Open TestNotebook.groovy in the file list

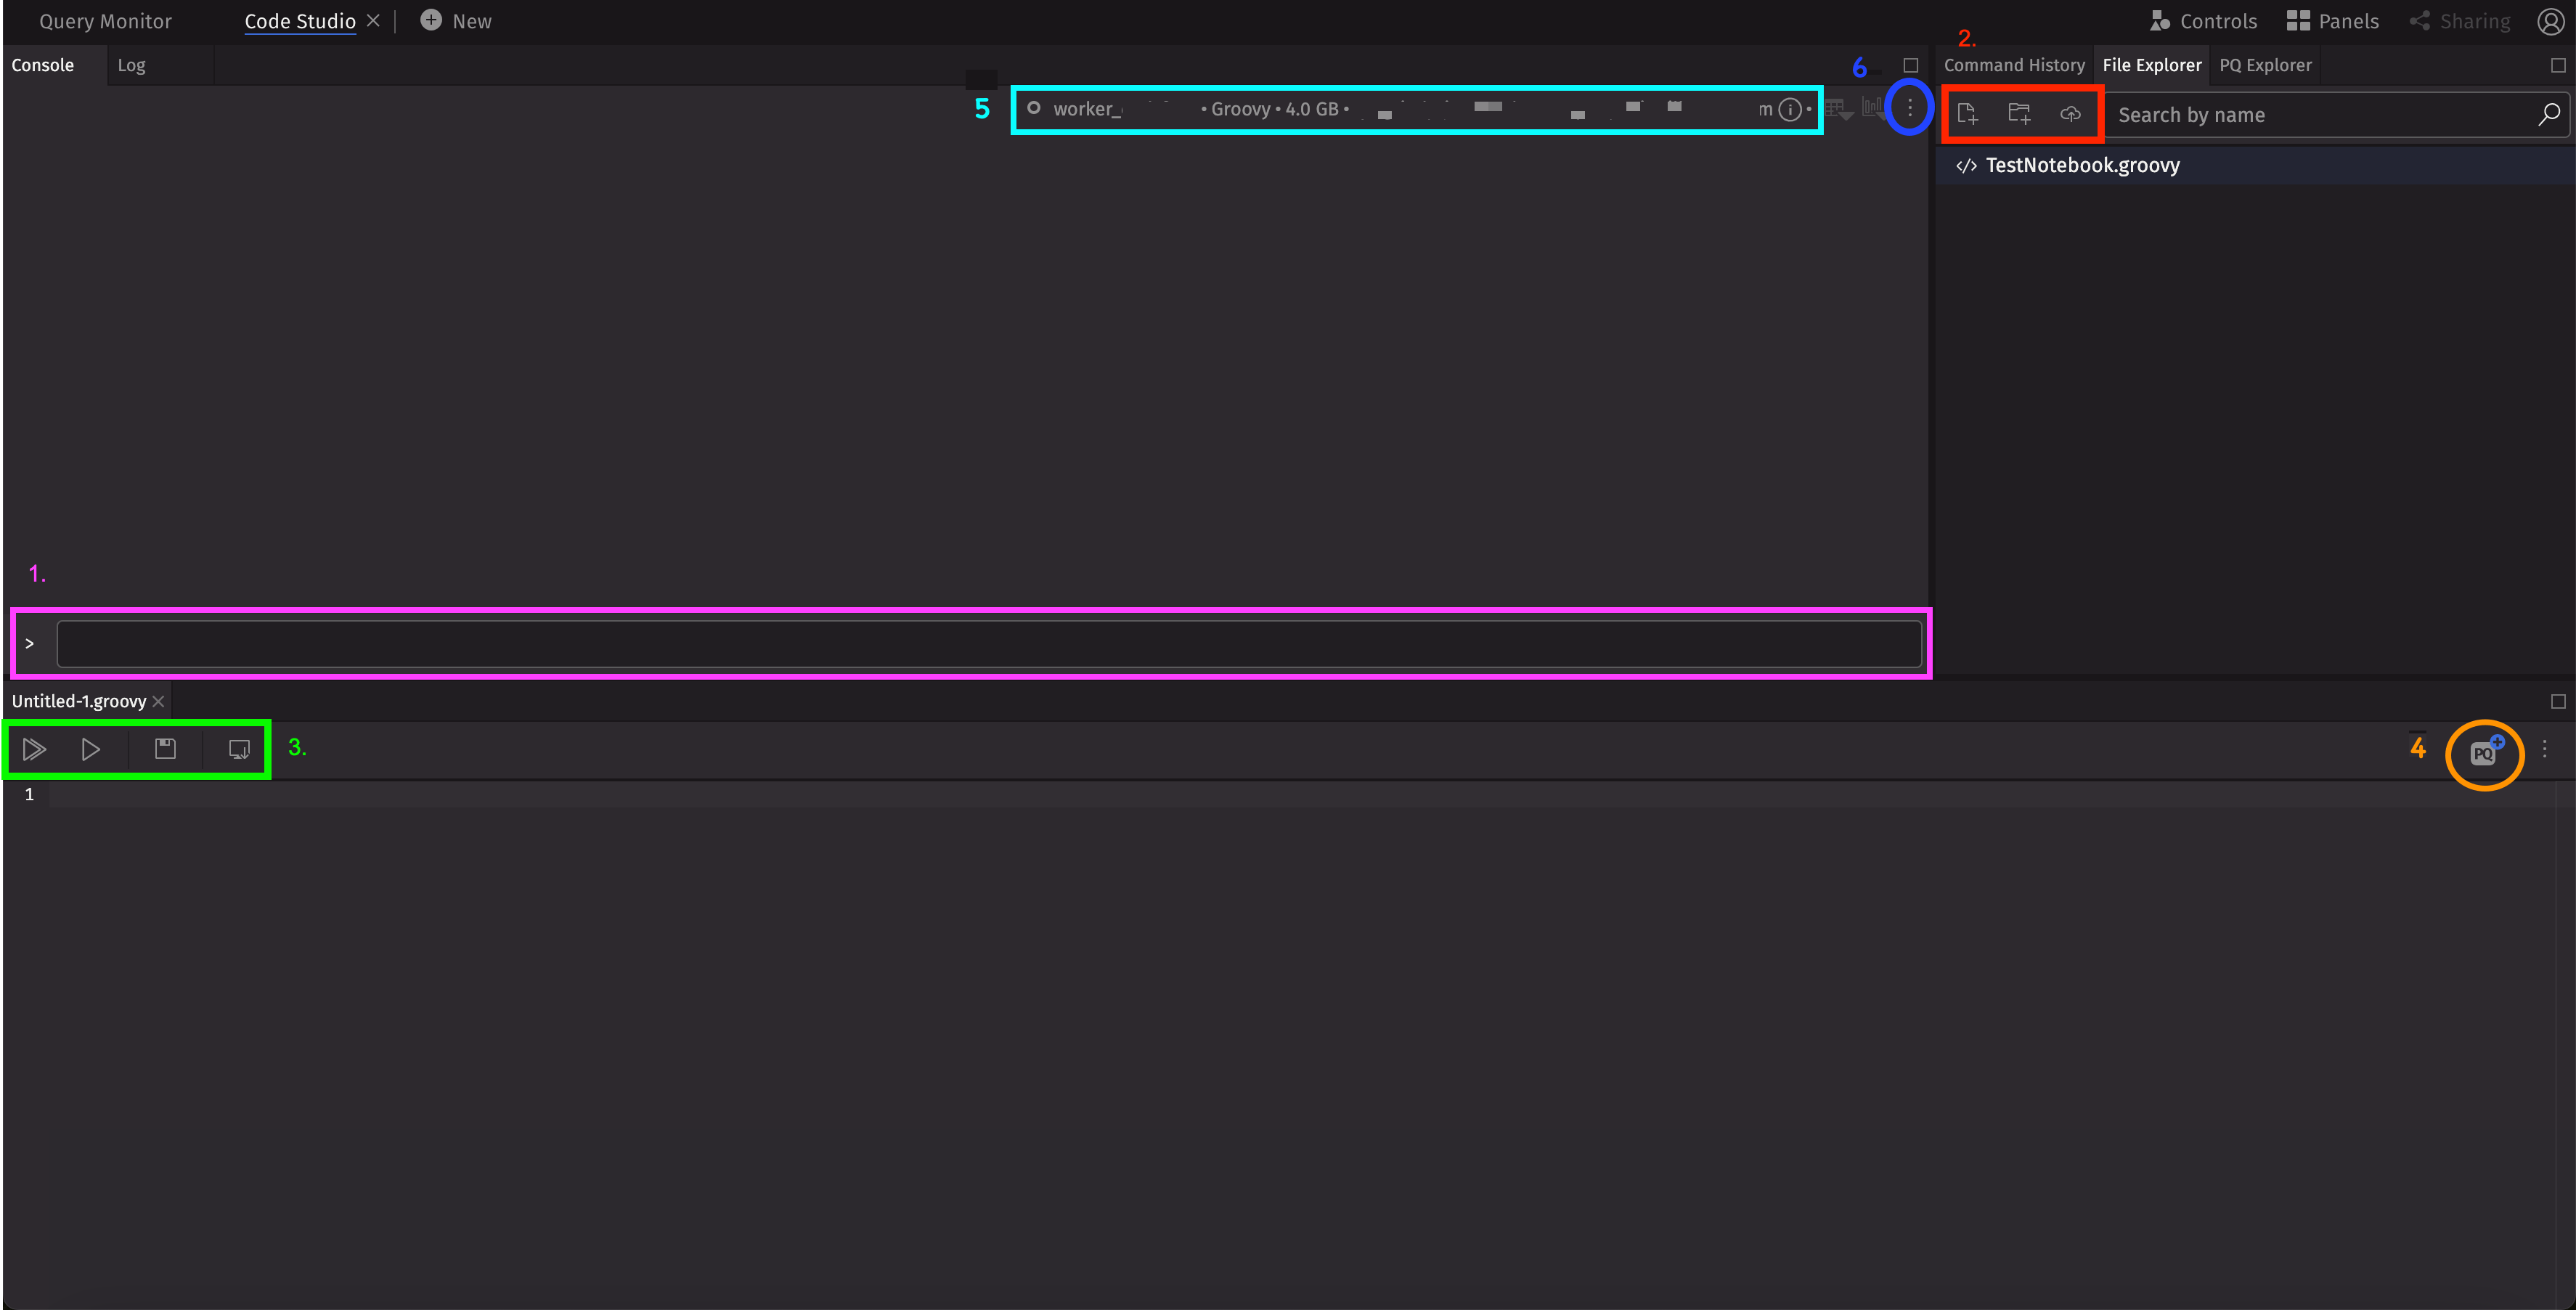coord(2081,166)
